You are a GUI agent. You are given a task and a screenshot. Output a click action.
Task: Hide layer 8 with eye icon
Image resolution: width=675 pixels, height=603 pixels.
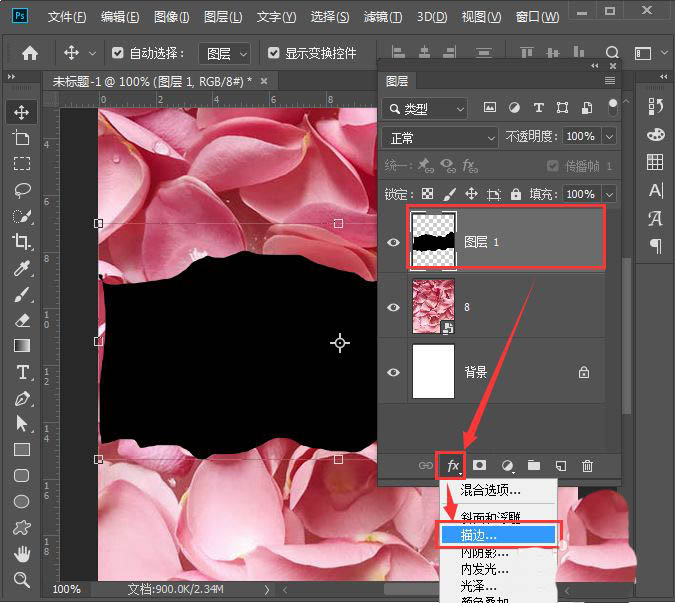(x=393, y=307)
